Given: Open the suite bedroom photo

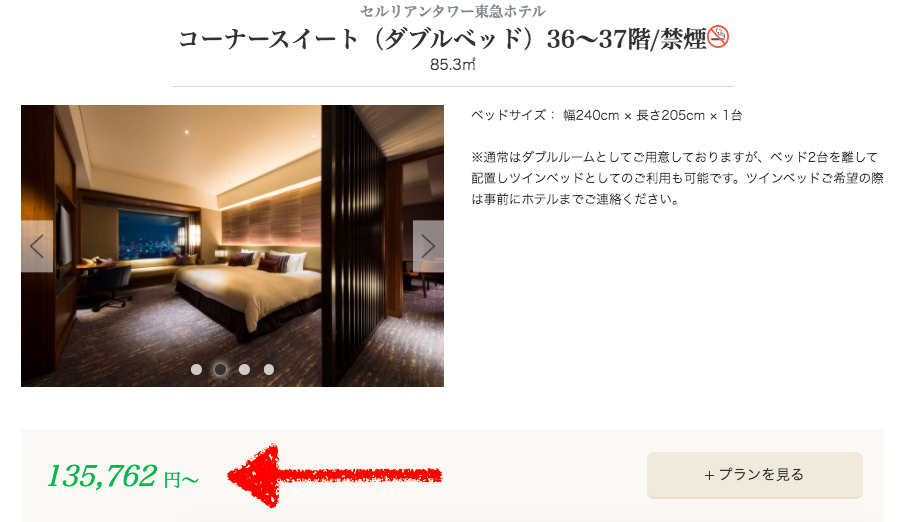Looking at the screenshot, I should 233,246.
